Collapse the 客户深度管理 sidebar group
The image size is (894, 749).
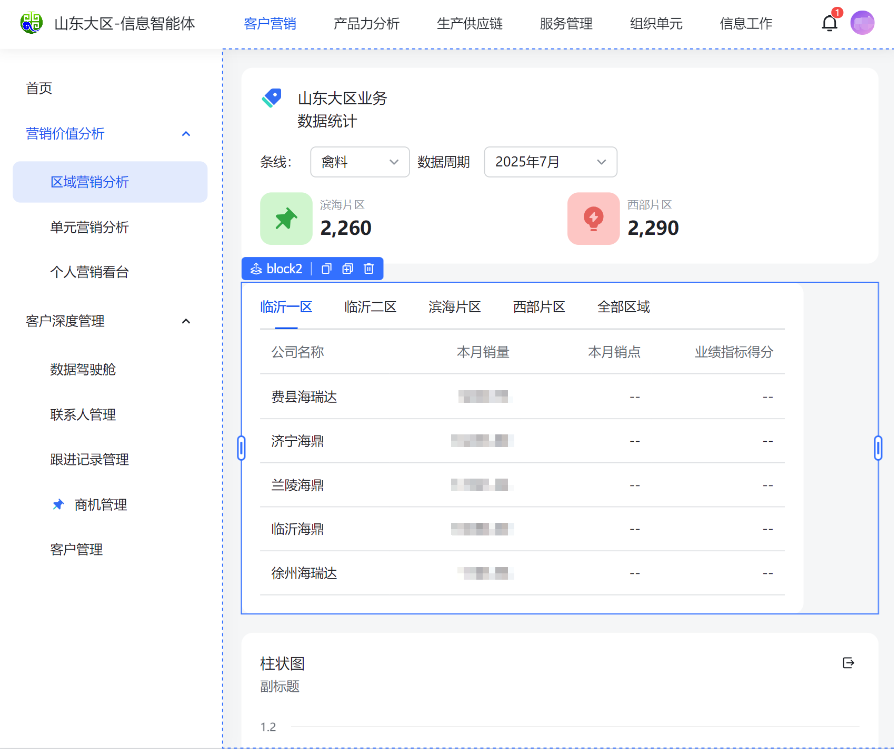186,321
